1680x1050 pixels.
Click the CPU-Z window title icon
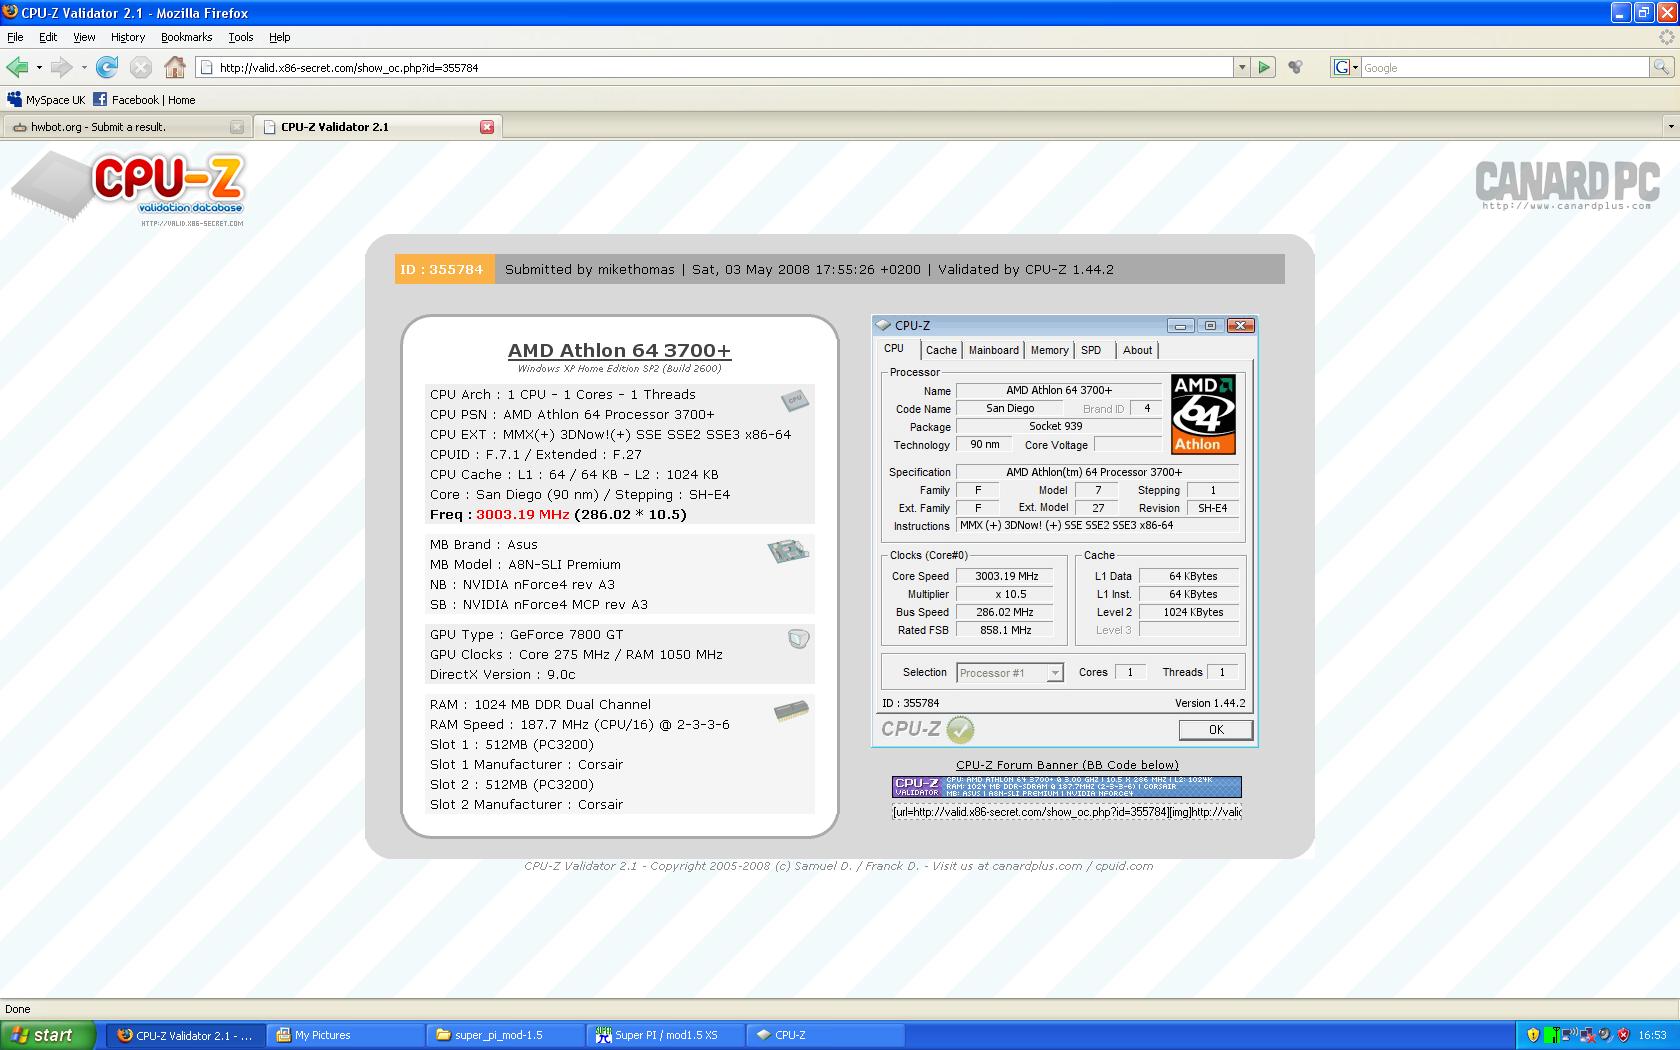click(884, 325)
